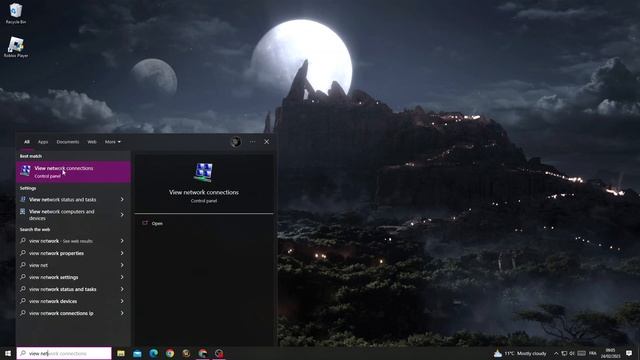The image size is (640, 360).
Task: Open the weather widget showing Mostly cloudy
Action: click(520, 353)
